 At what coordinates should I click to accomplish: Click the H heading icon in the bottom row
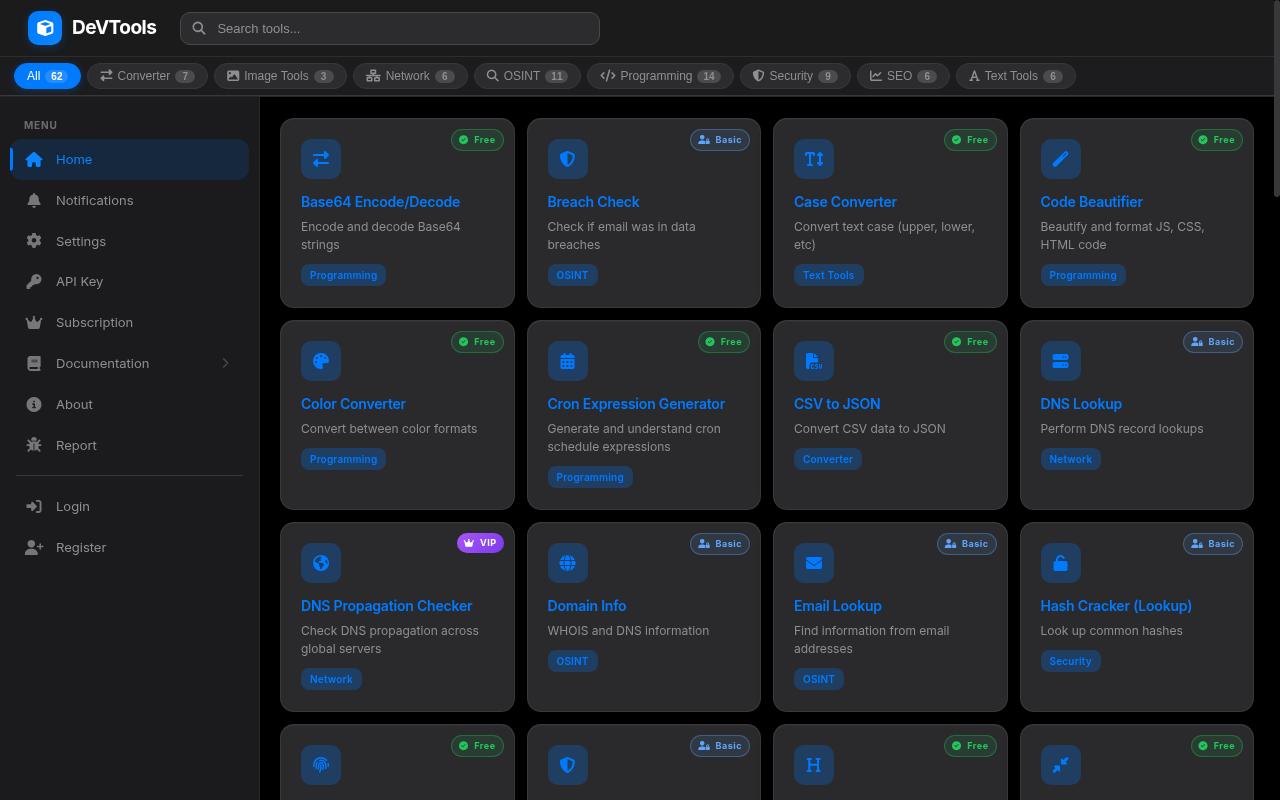[814, 765]
